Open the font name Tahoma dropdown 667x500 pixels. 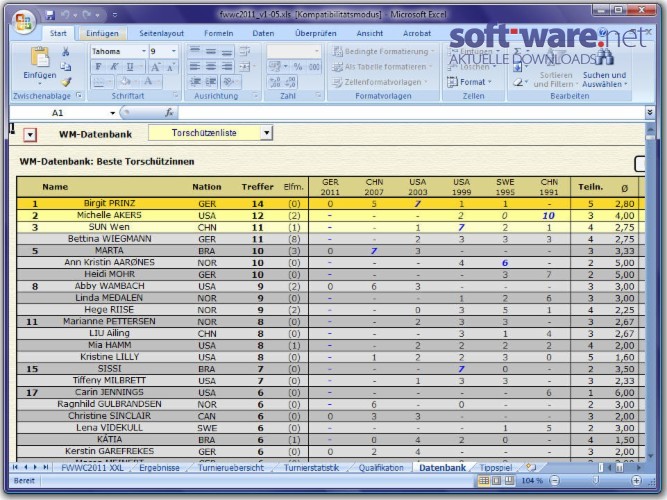[x=144, y=51]
